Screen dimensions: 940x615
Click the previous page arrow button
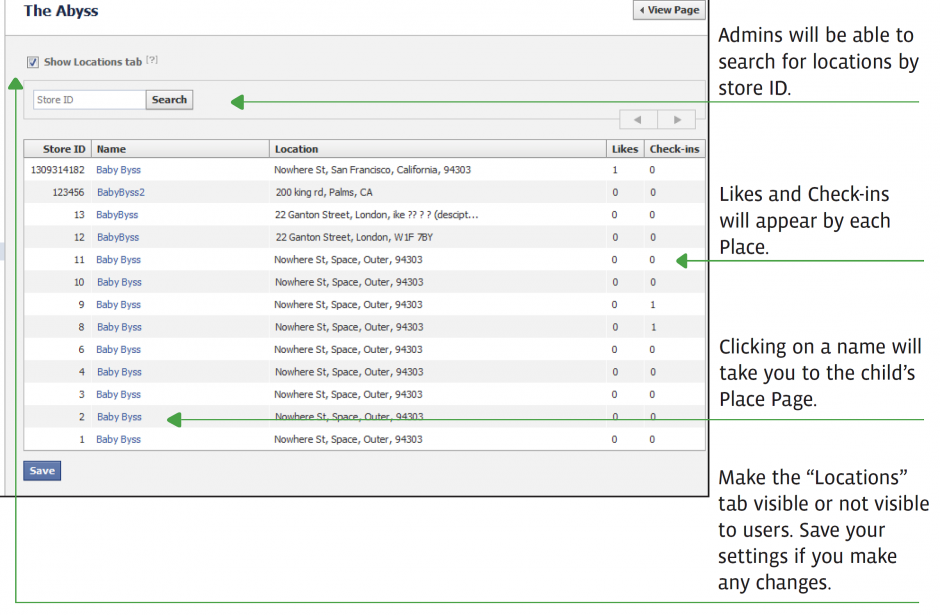click(x=638, y=119)
